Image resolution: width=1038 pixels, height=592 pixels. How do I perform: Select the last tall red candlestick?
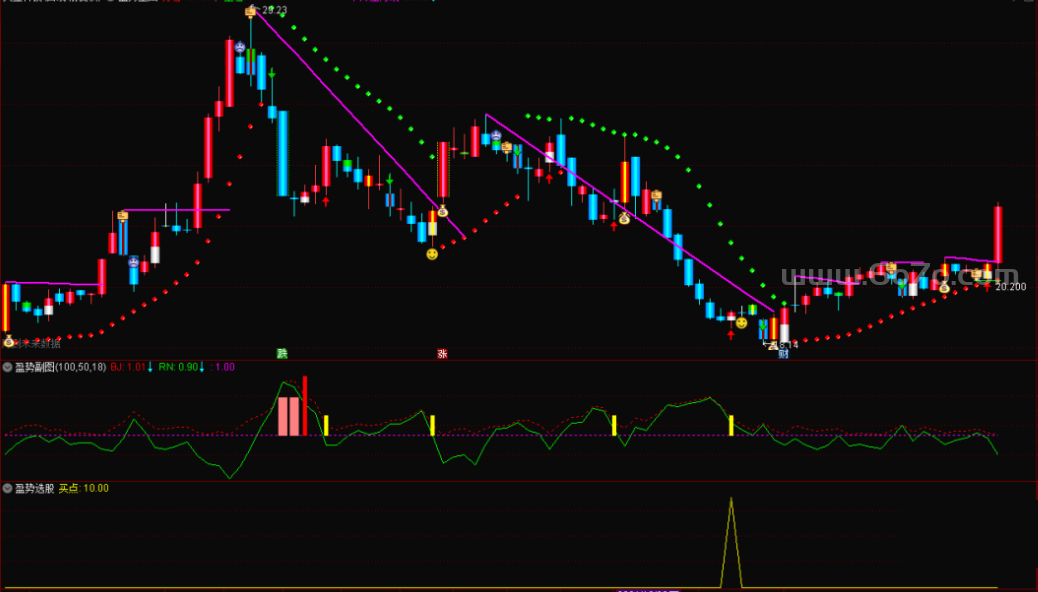point(998,235)
